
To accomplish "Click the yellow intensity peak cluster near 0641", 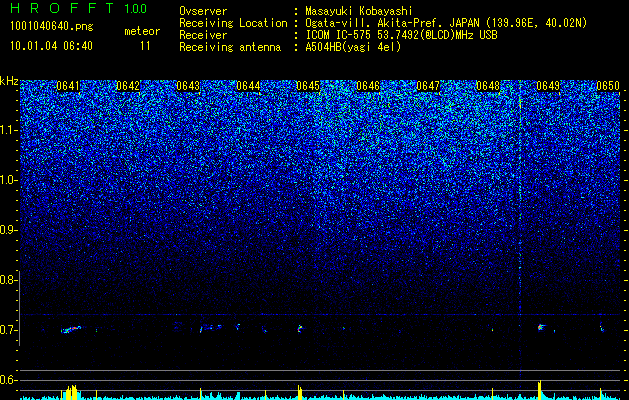I will (71, 391).
